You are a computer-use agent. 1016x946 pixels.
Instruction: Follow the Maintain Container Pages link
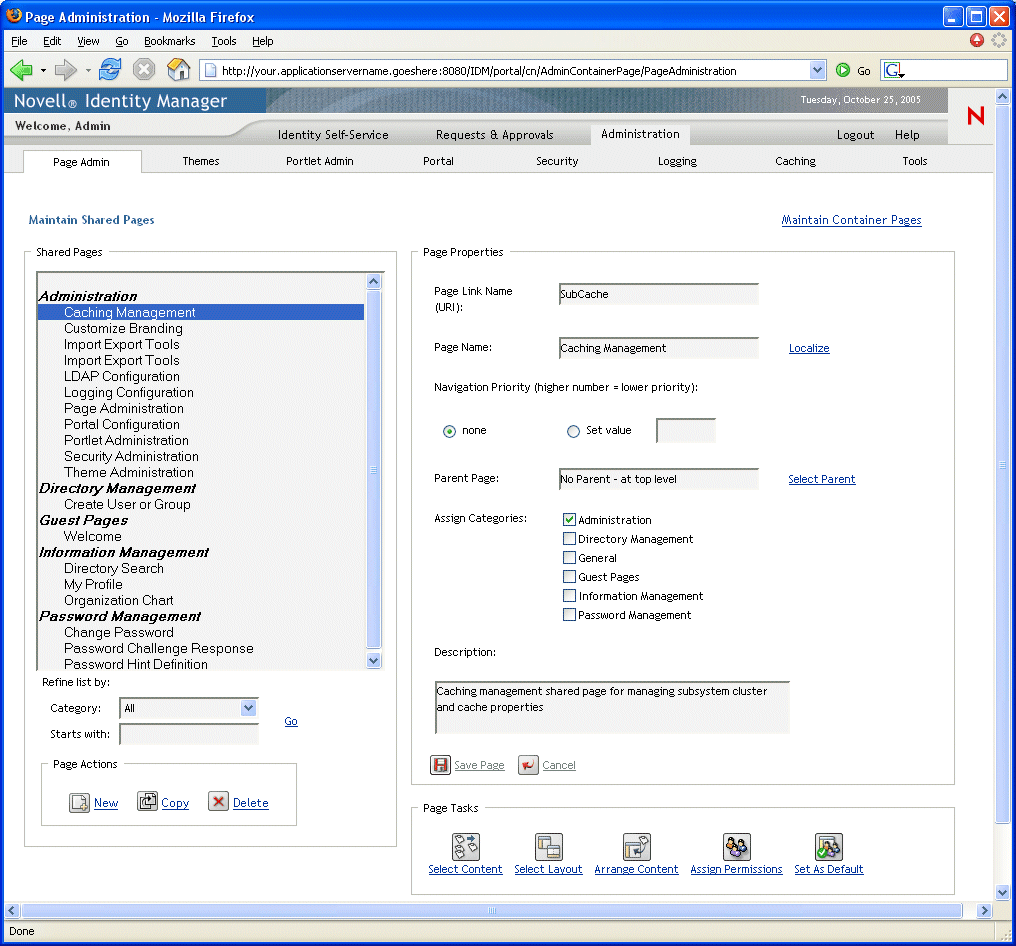pyautogui.click(x=851, y=220)
